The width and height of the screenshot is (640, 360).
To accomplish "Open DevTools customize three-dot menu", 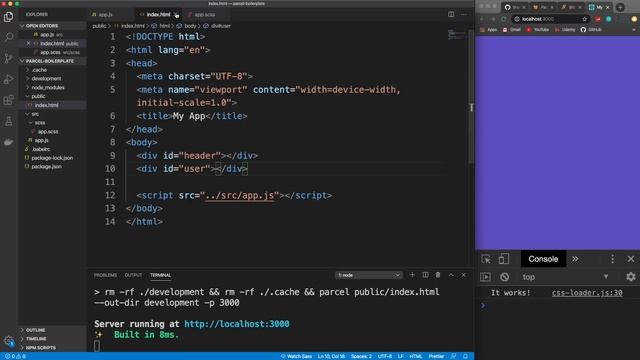I will 612,259.
